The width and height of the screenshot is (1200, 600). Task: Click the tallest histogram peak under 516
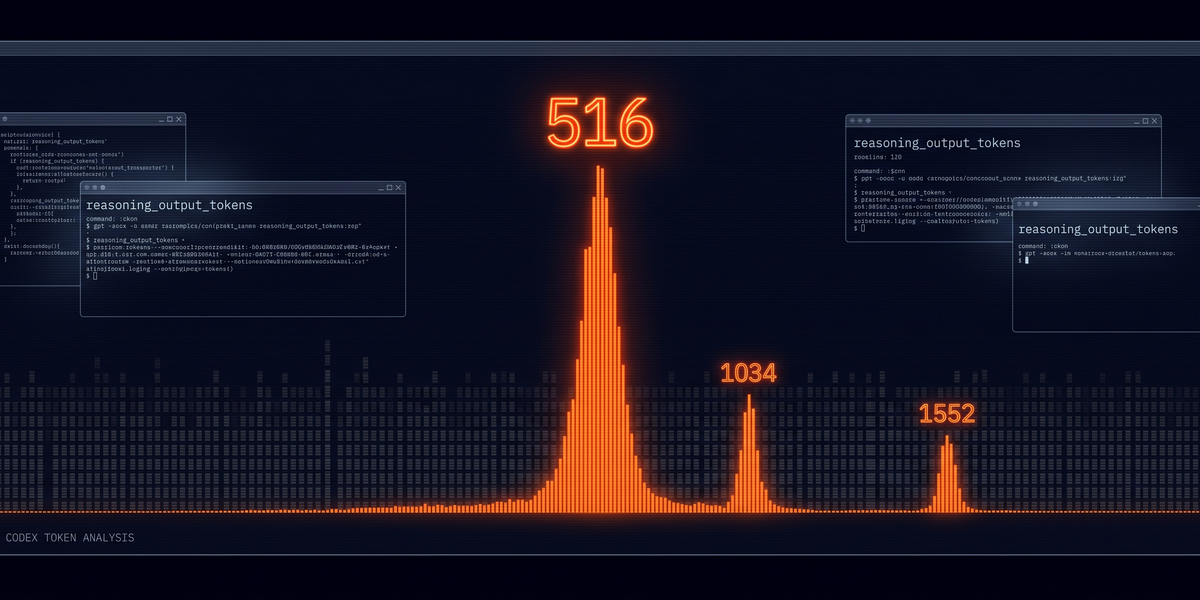600,340
